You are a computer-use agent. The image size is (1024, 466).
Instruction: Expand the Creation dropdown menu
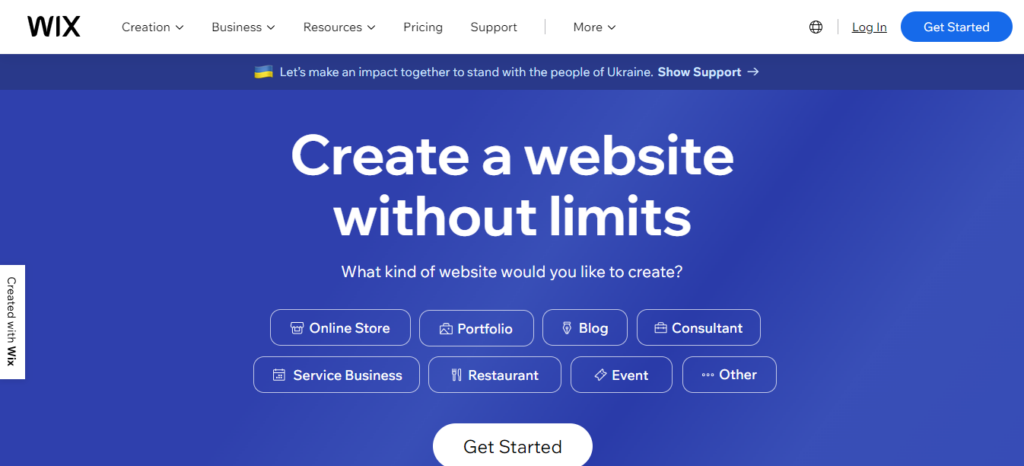tap(153, 27)
